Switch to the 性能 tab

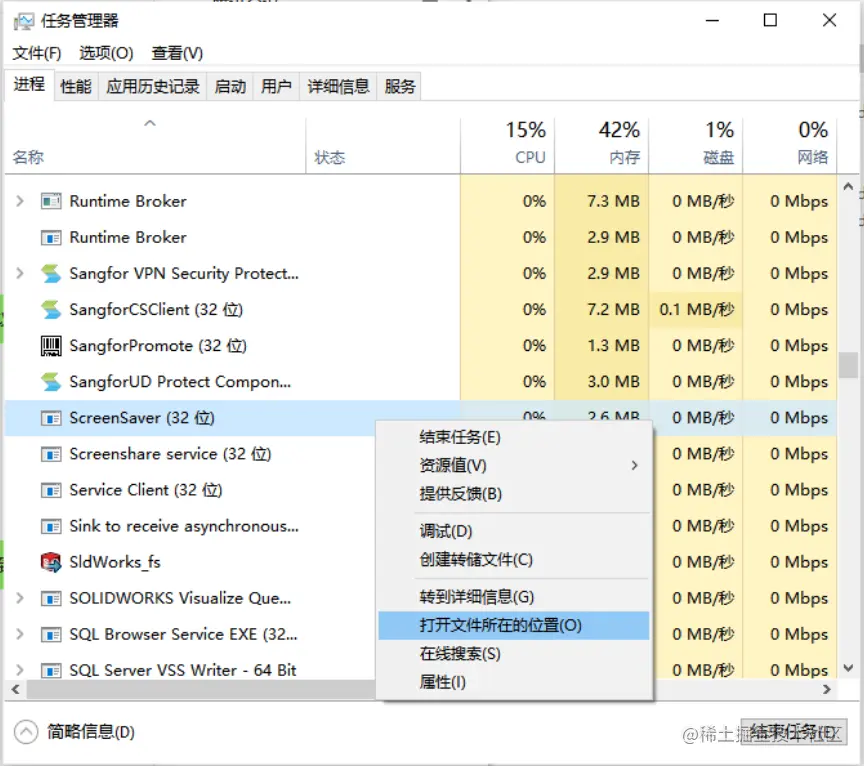pyautogui.click(x=76, y=87)
